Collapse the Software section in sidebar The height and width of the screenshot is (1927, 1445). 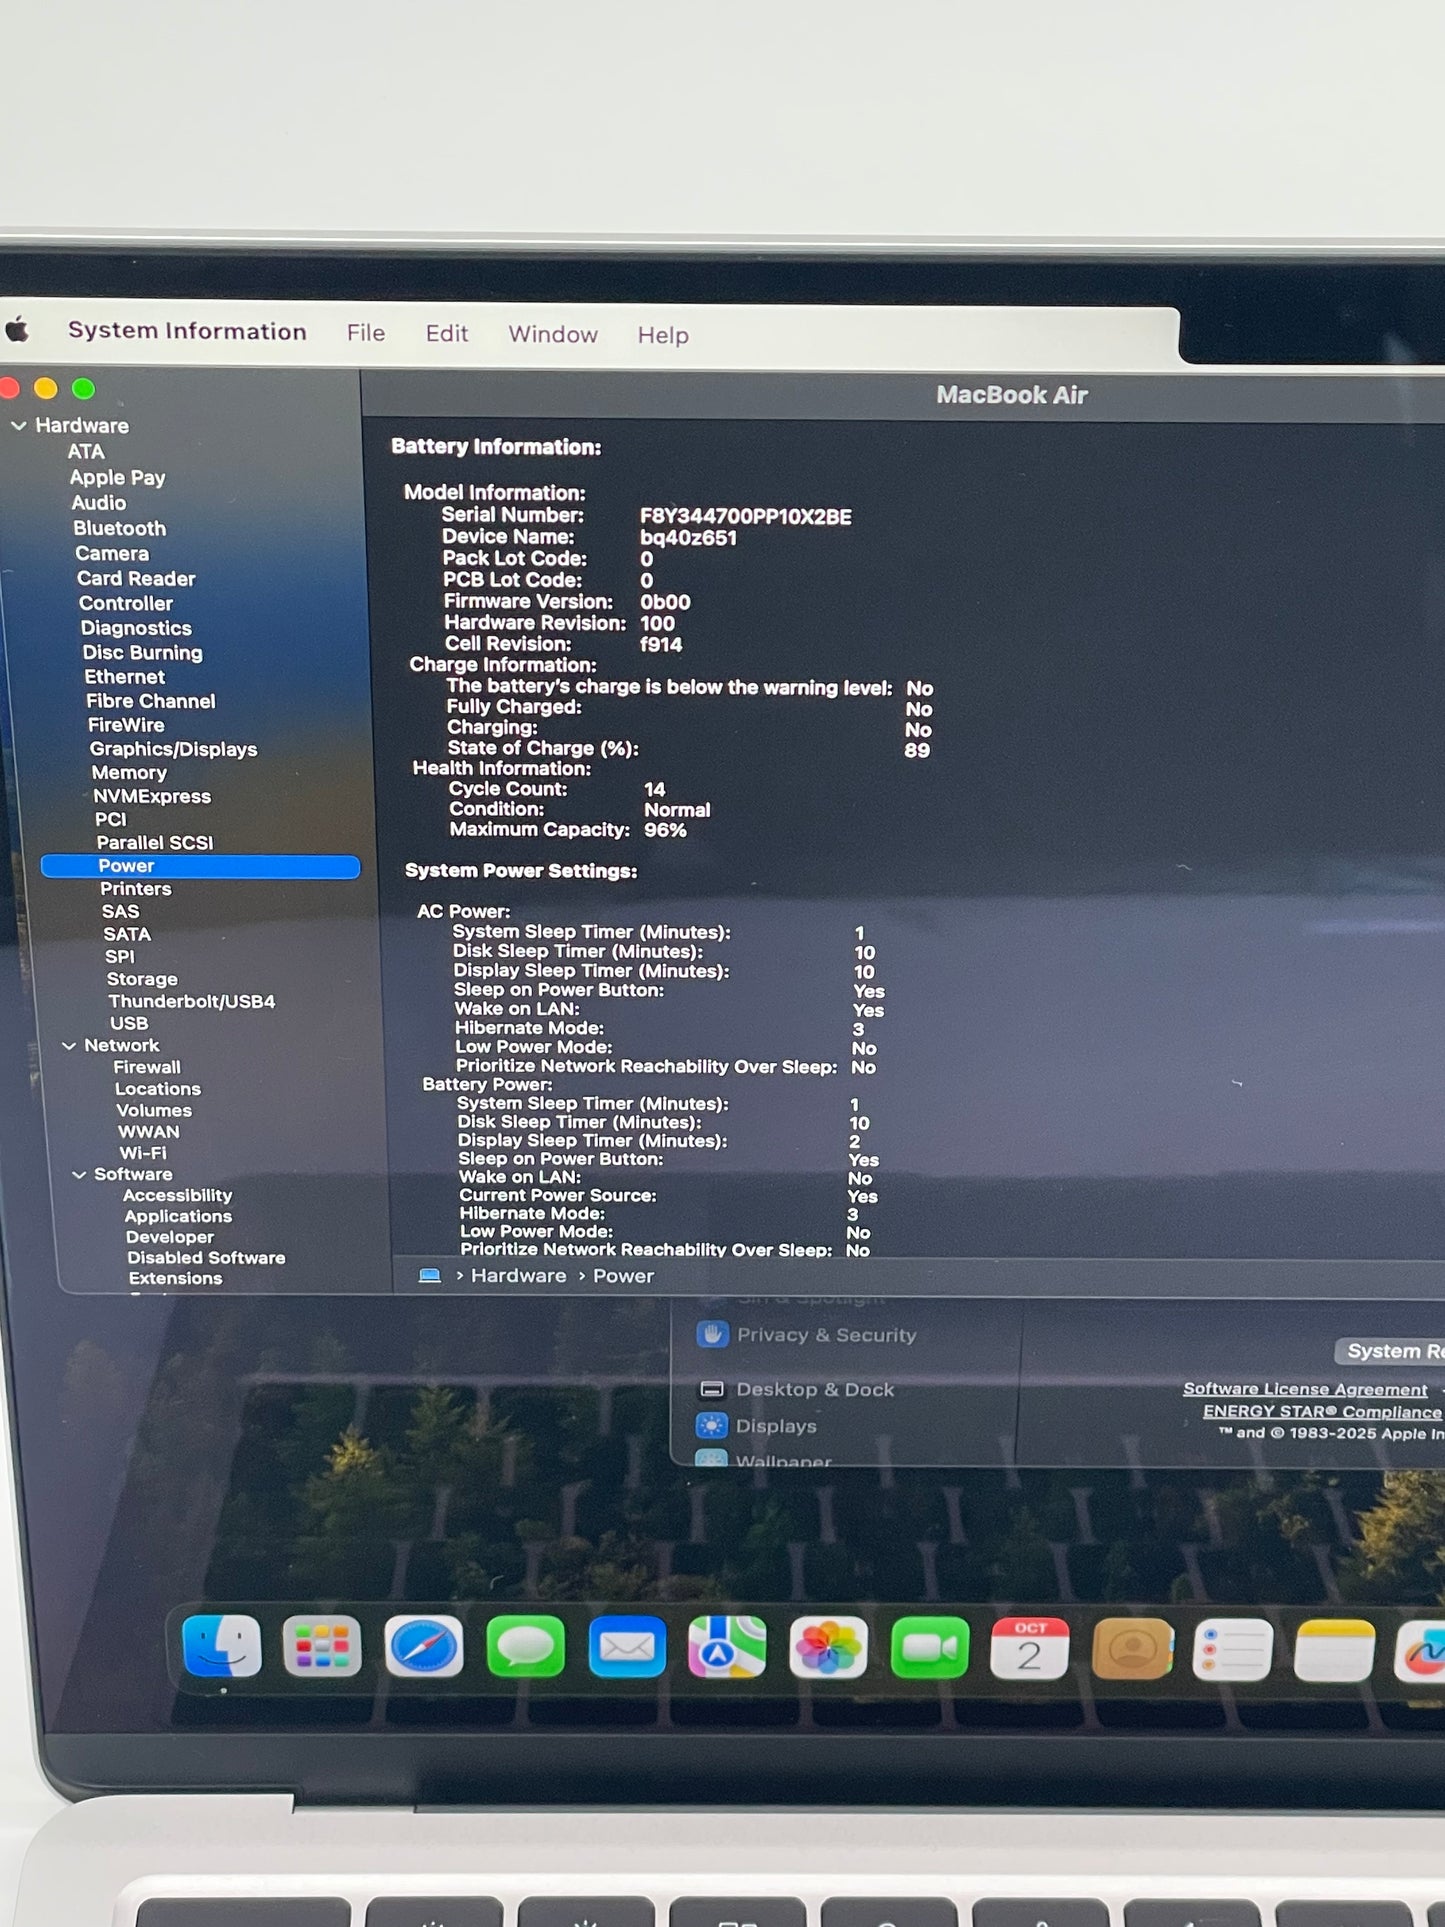coord(79,1174)
